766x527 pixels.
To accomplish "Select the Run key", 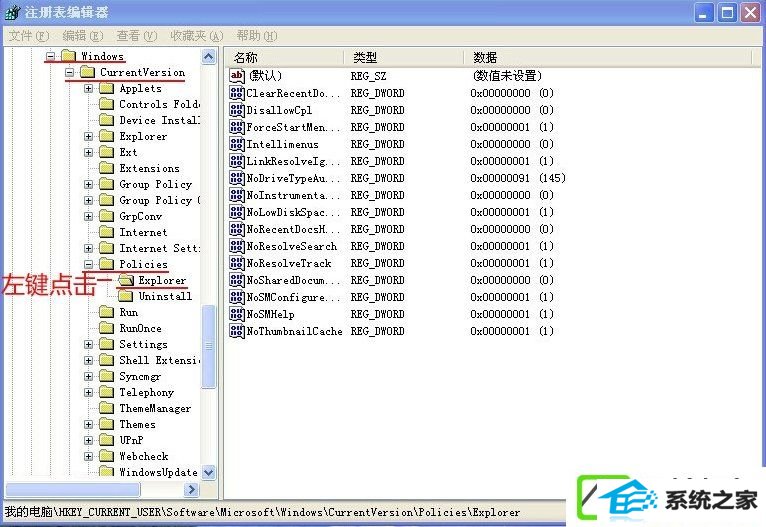I will [x=128, y=313].
